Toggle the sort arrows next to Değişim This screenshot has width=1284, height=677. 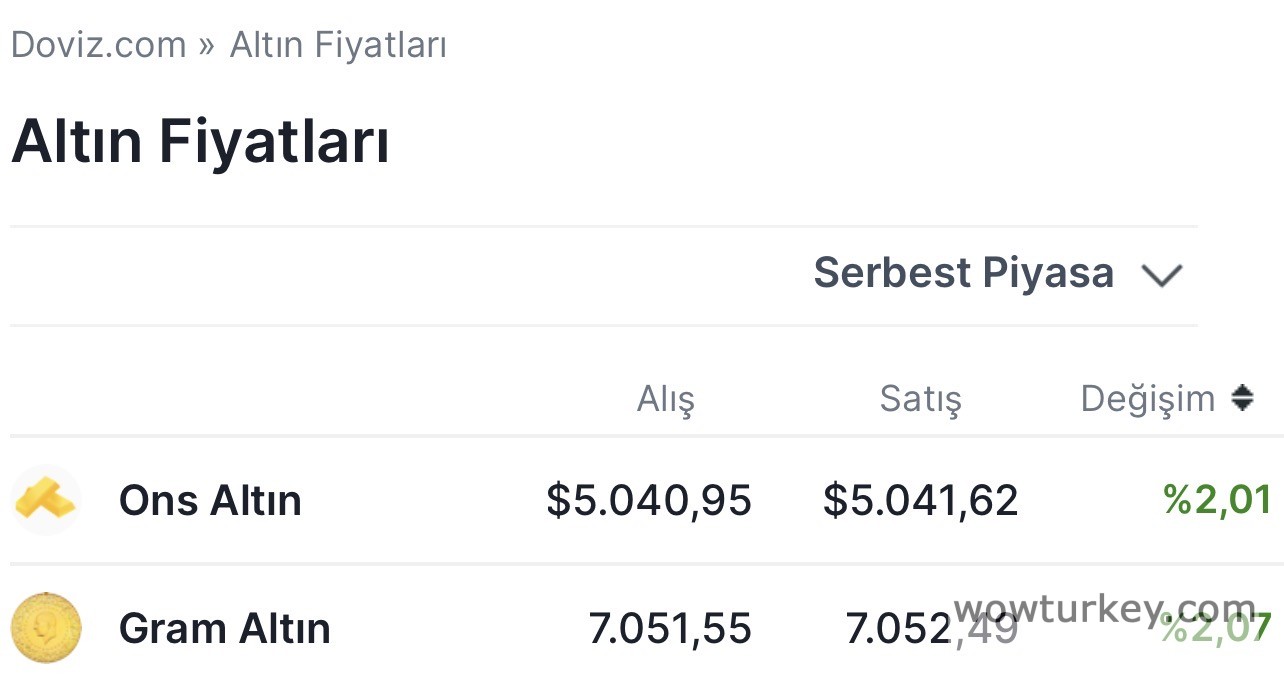coord(1242,399)
